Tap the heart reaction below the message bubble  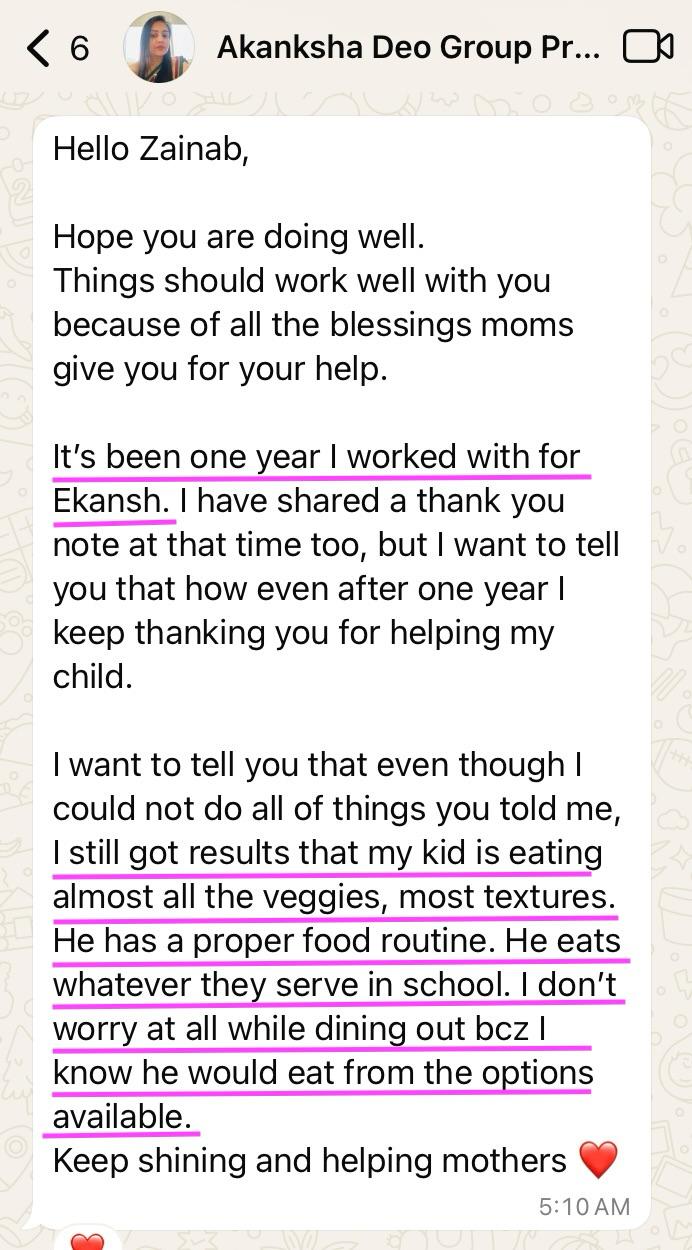tap(87, 1241)
